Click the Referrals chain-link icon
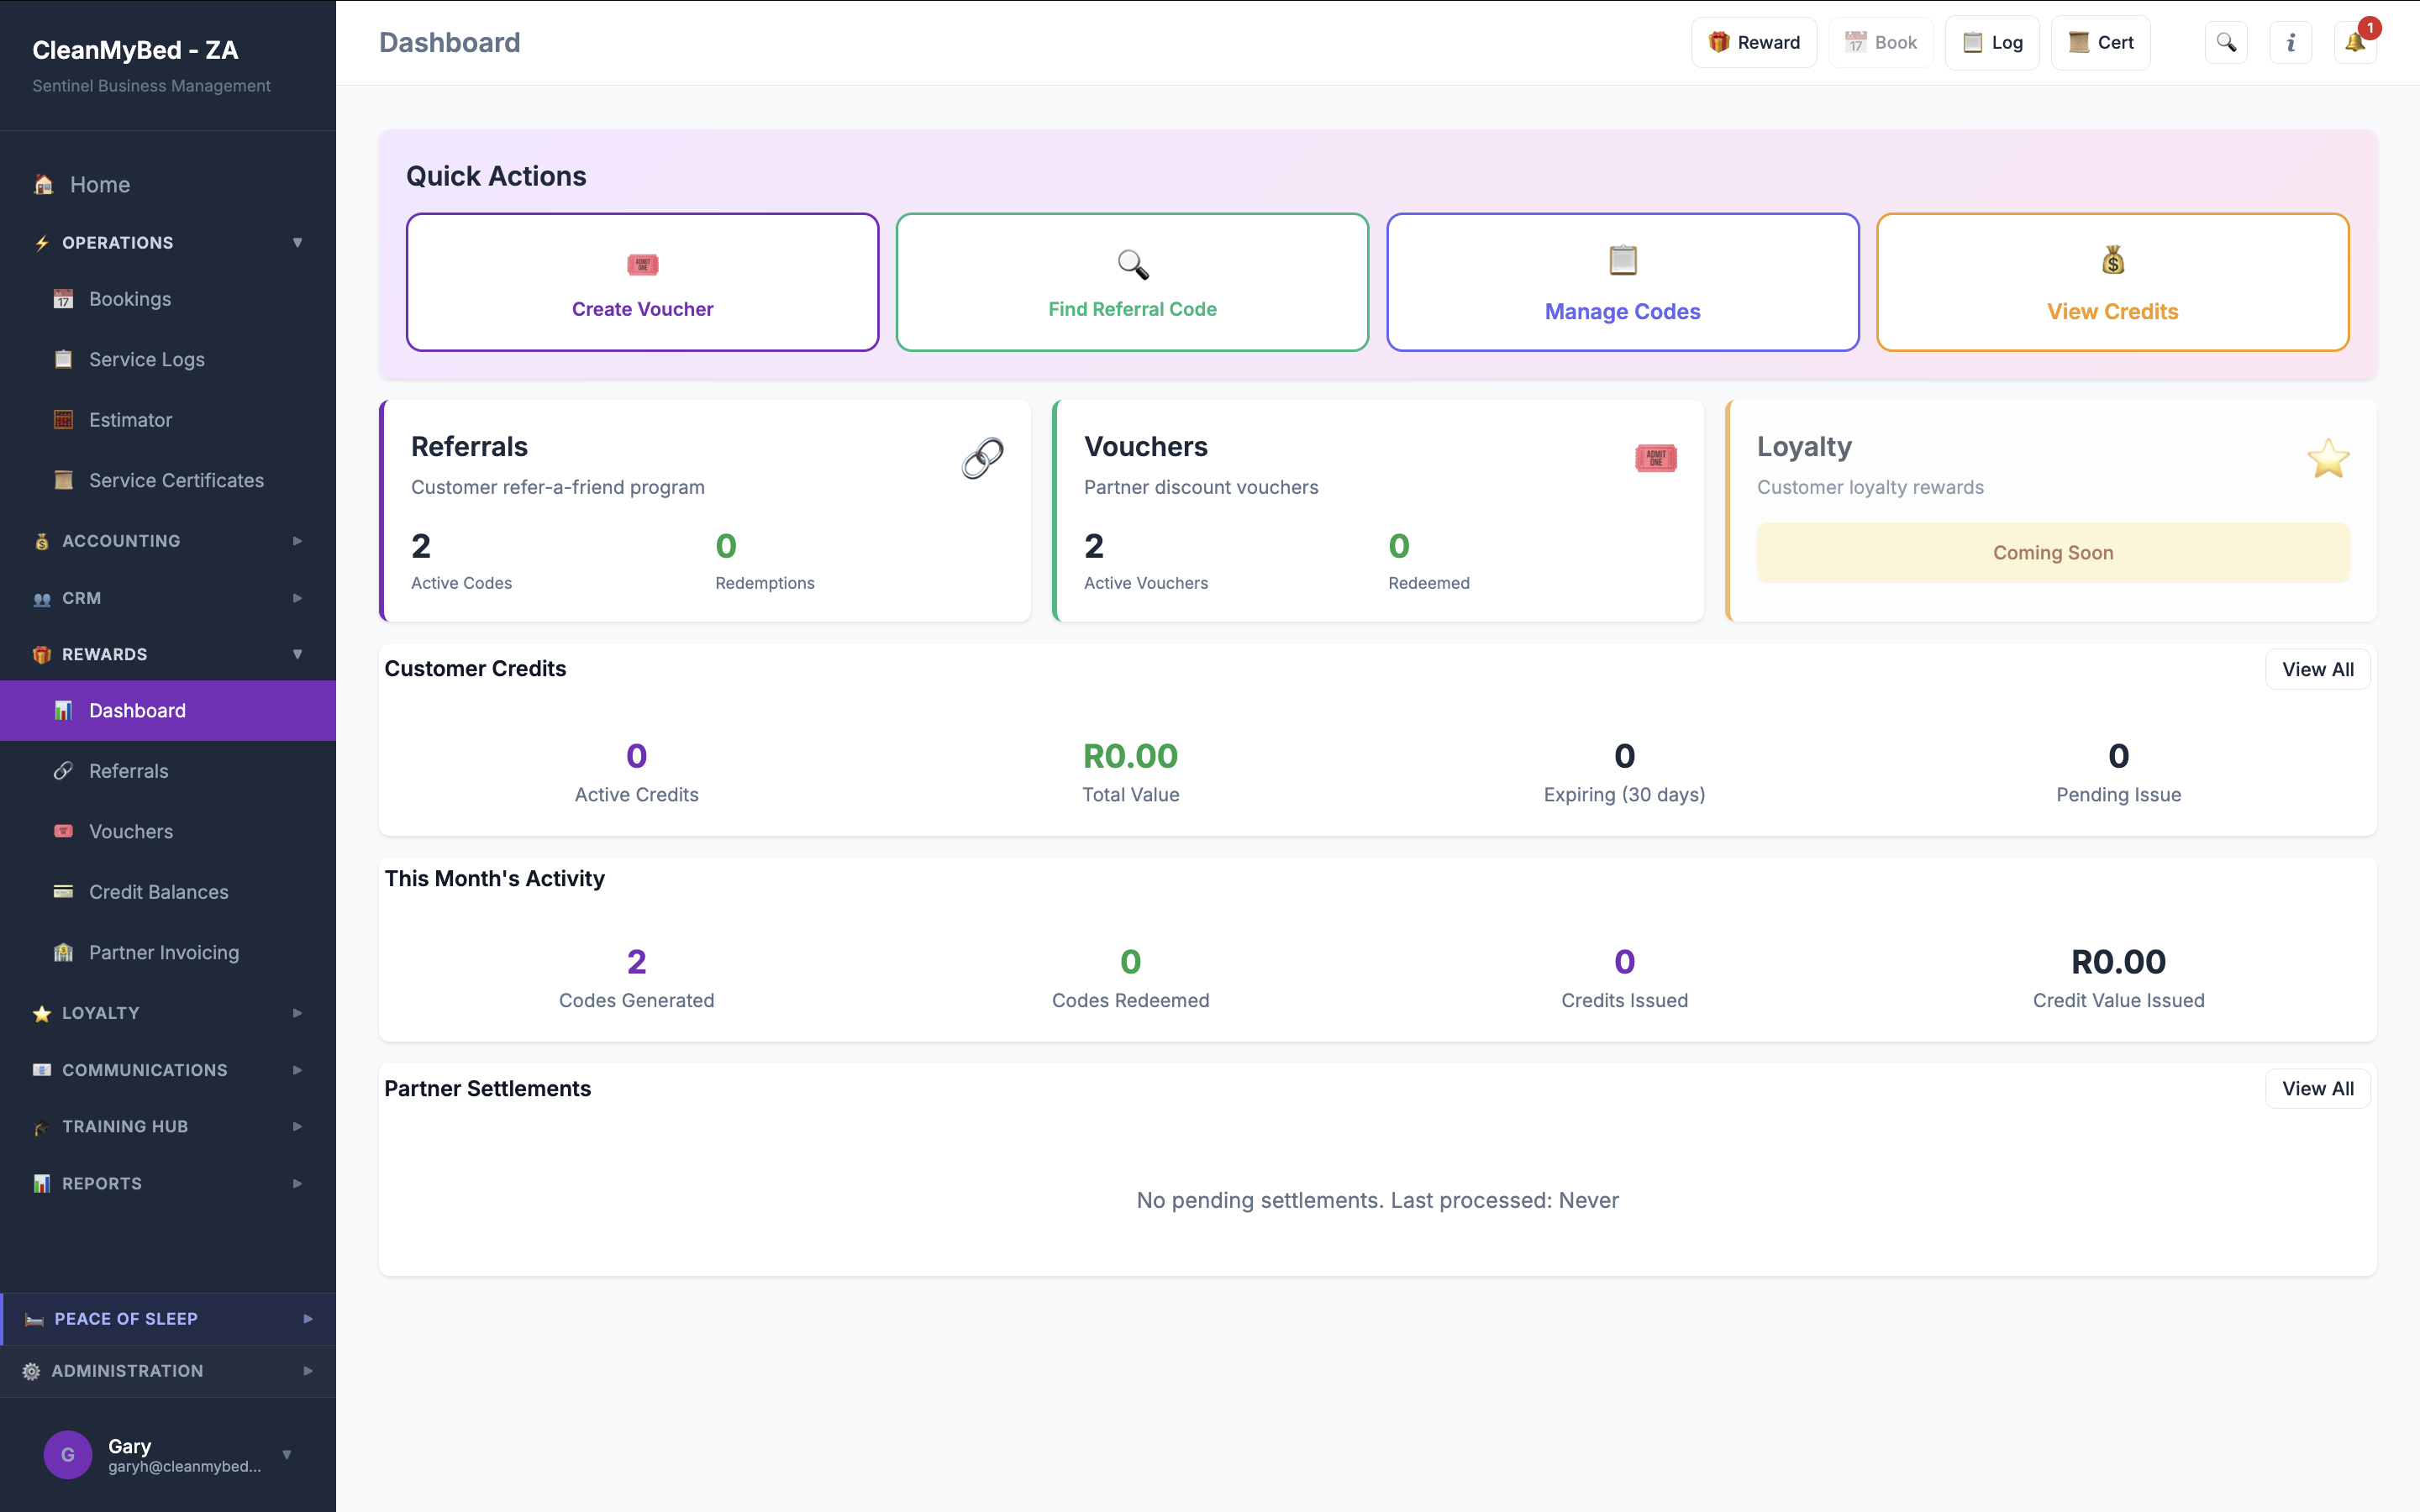Image resolution: width=2420 pixels, height=1512 pixels. pos(63,770)
